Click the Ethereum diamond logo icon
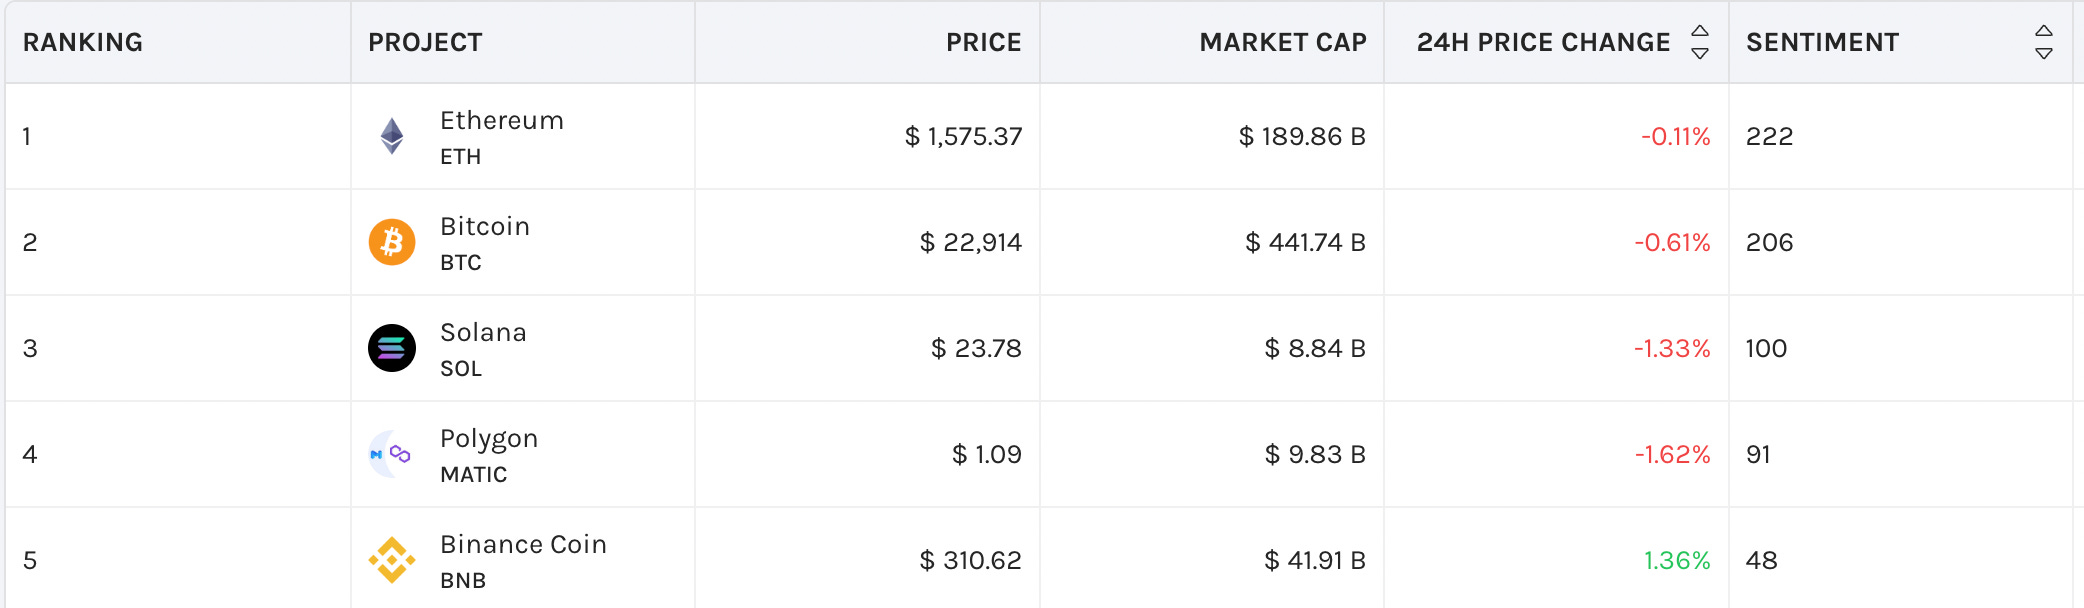 (392, 136)
